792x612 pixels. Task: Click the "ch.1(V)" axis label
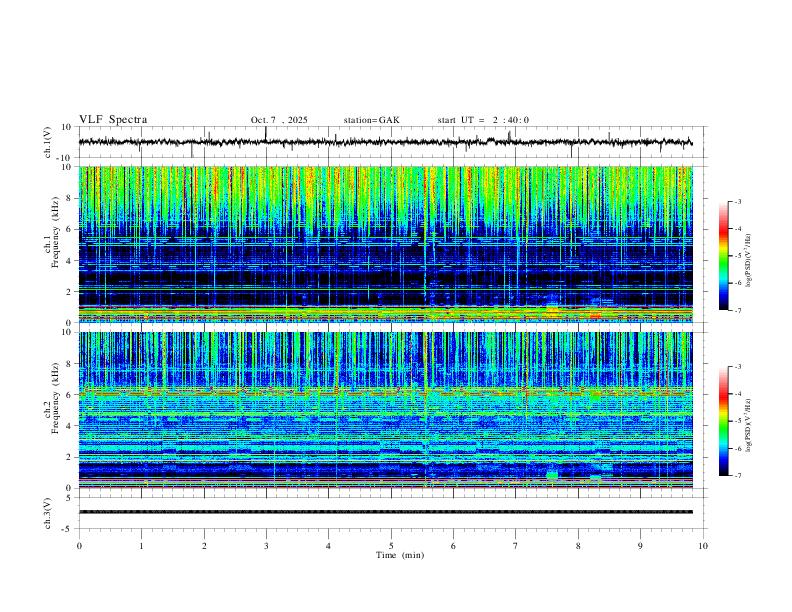point(47,142)
